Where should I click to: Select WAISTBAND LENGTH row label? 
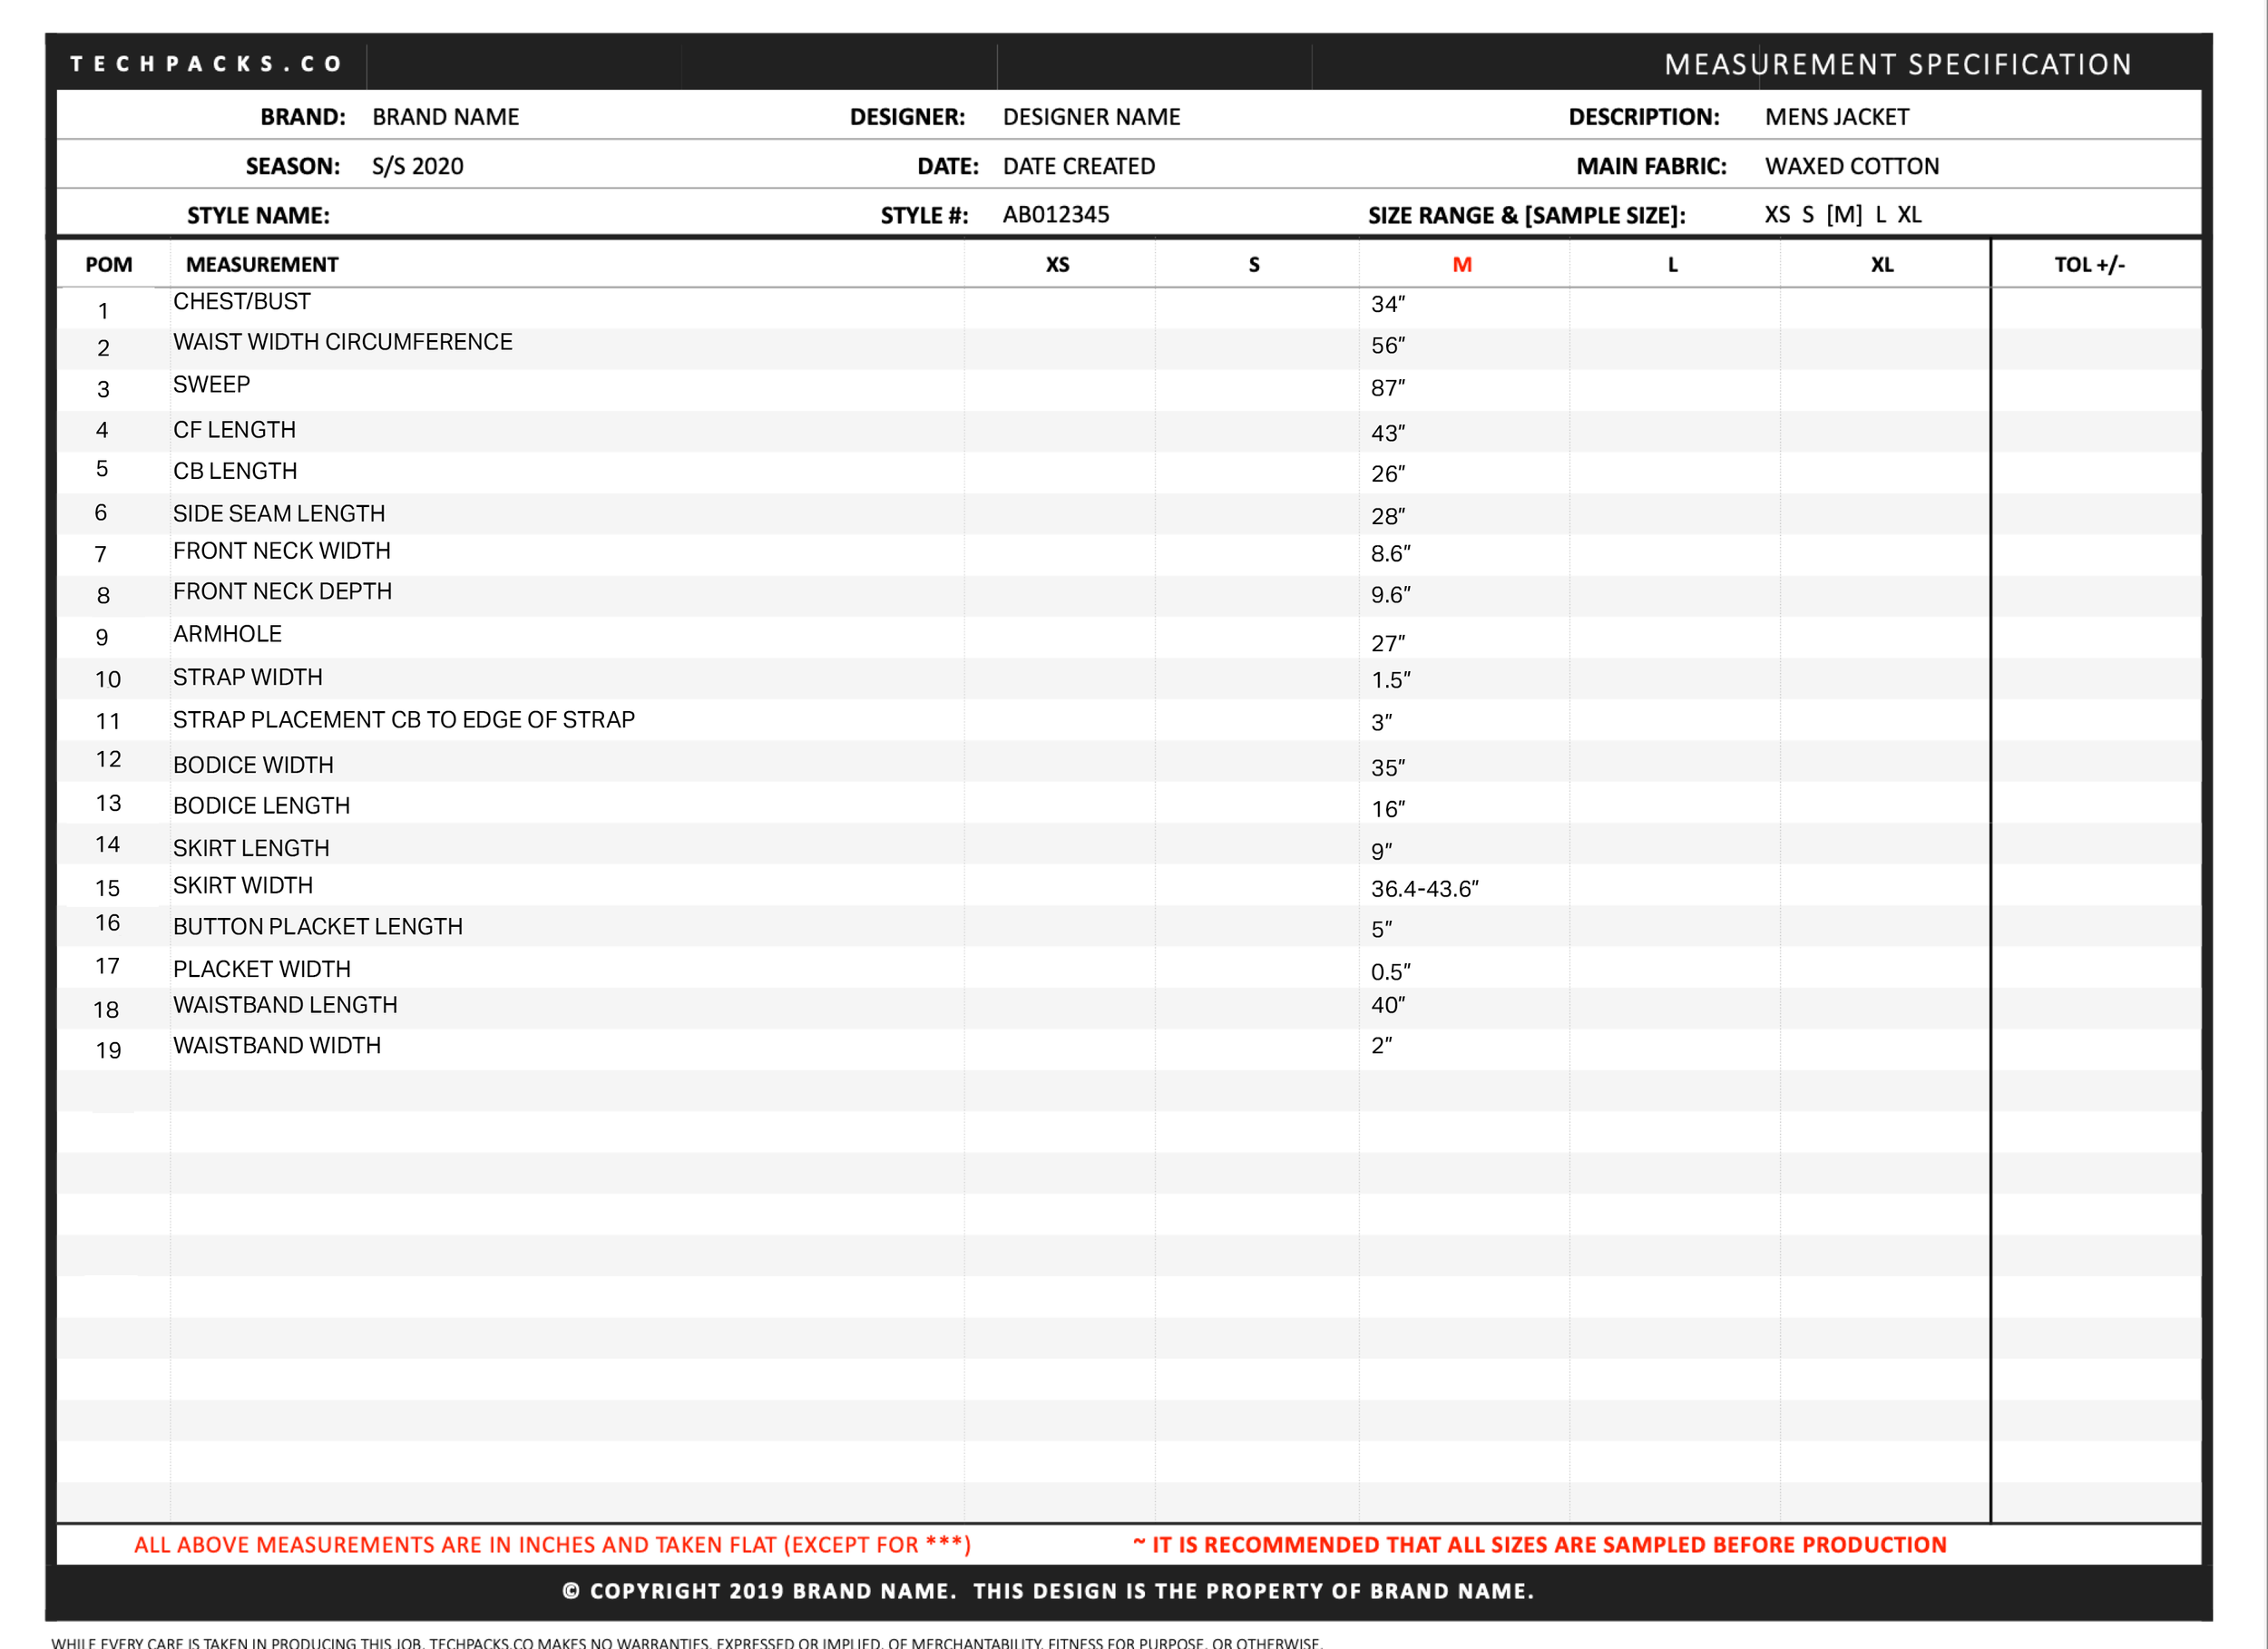(285, 1004)
